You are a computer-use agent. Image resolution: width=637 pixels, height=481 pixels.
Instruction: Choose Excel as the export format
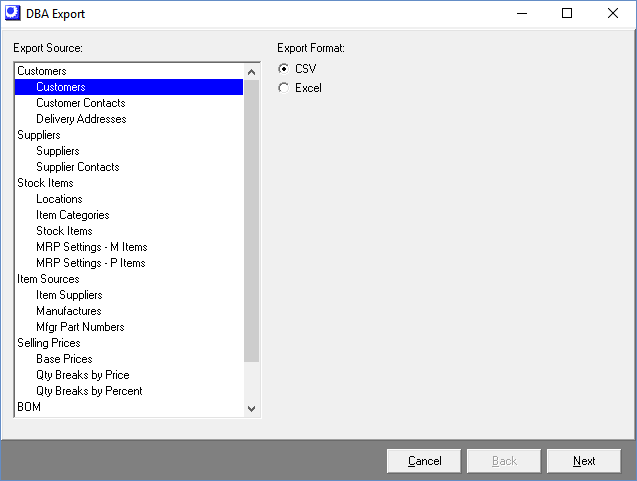point(284,88)
